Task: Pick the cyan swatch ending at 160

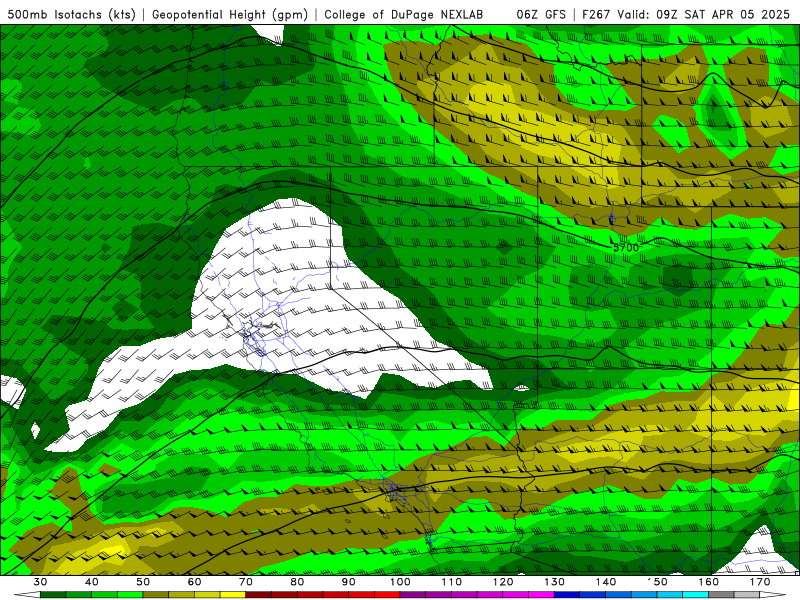Action: click(x=695, y=595)
